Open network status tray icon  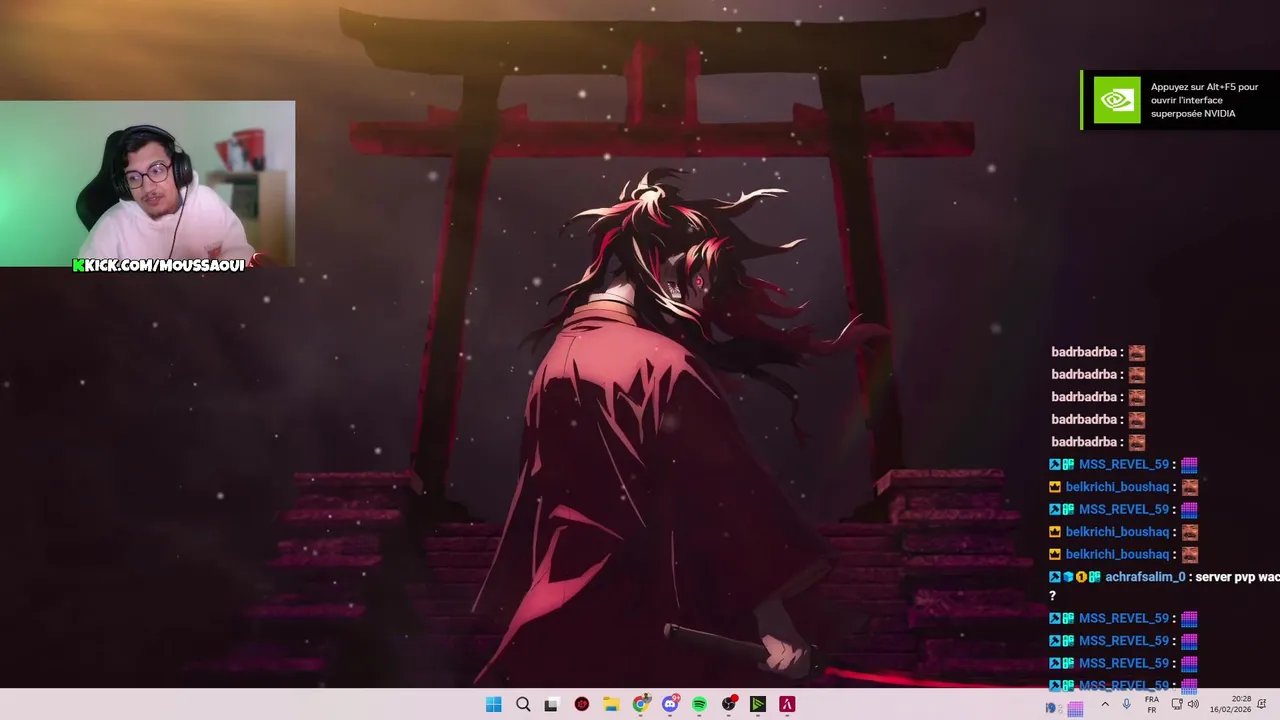1177,705
